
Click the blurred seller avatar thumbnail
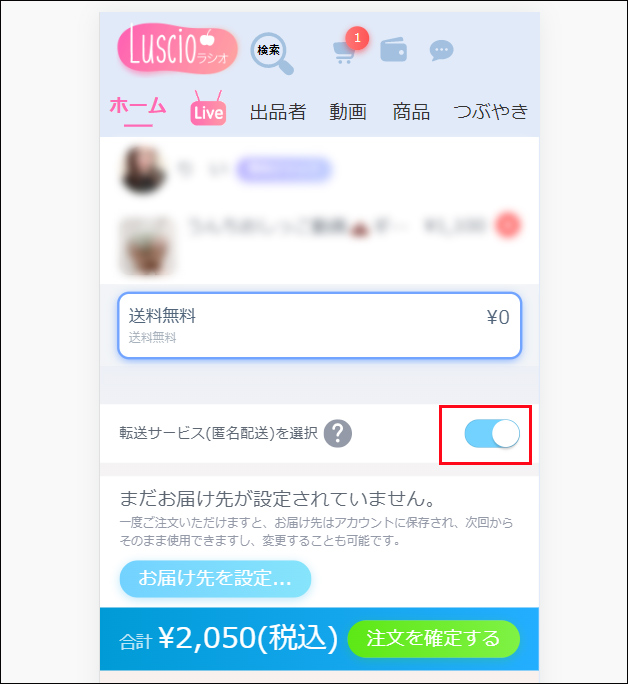click(143, 170)
